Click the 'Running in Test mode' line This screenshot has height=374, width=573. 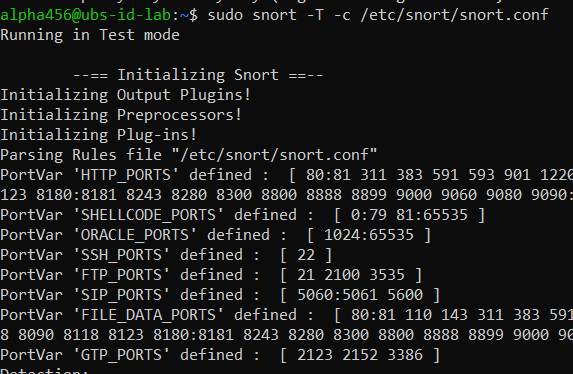[90, 35]
